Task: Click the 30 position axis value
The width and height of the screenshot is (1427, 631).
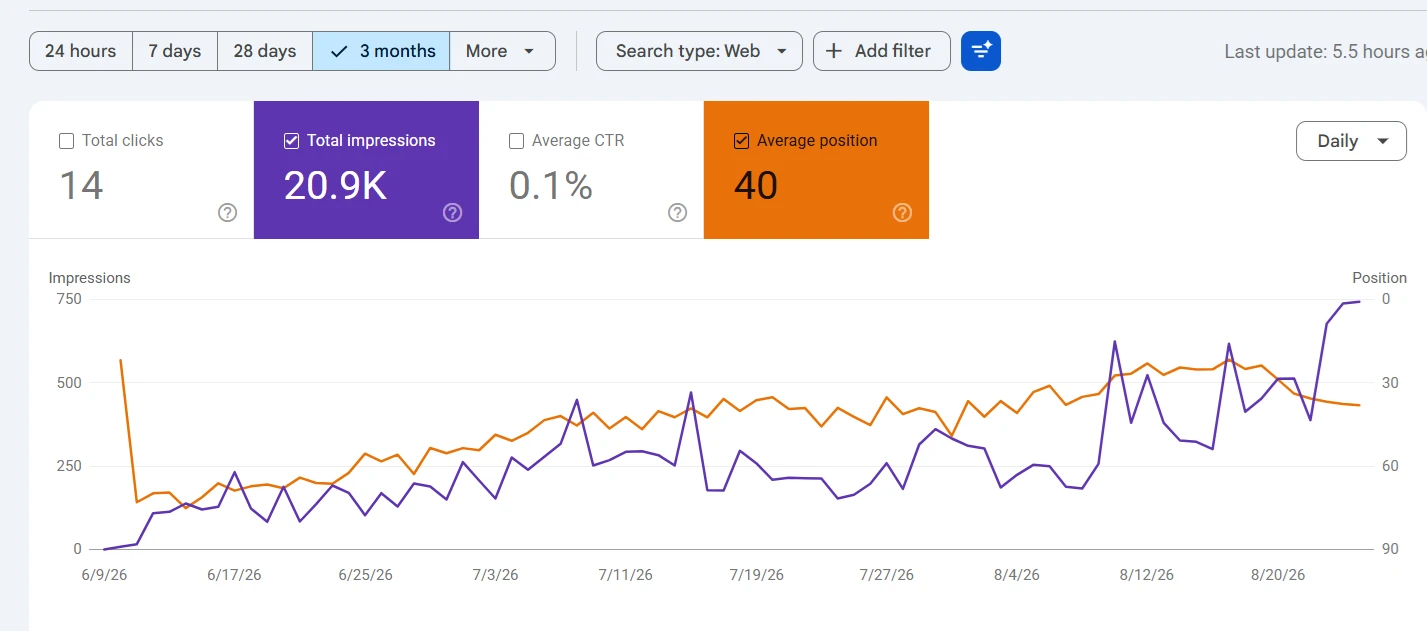Action: [x=1390, y=382]
